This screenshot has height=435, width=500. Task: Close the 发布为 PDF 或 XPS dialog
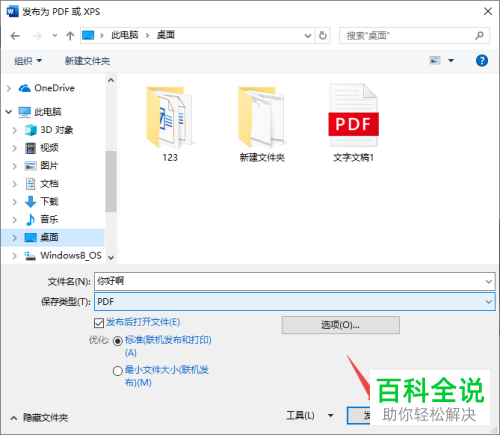(x=488, y=11)
